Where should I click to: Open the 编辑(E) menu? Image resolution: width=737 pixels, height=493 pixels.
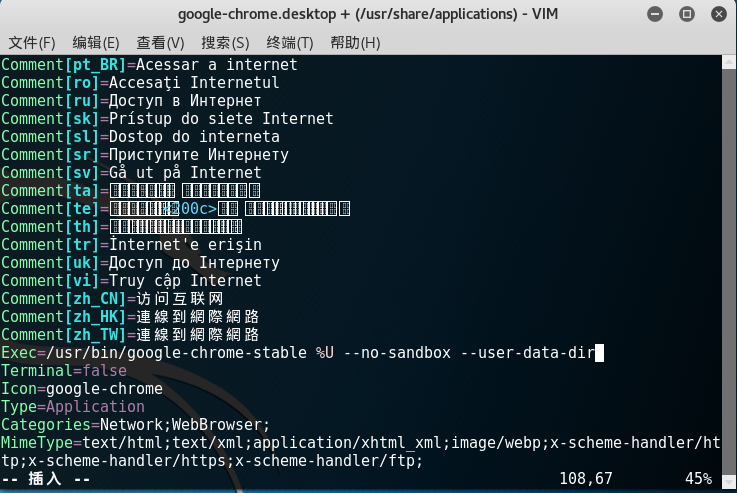point(96,43)
